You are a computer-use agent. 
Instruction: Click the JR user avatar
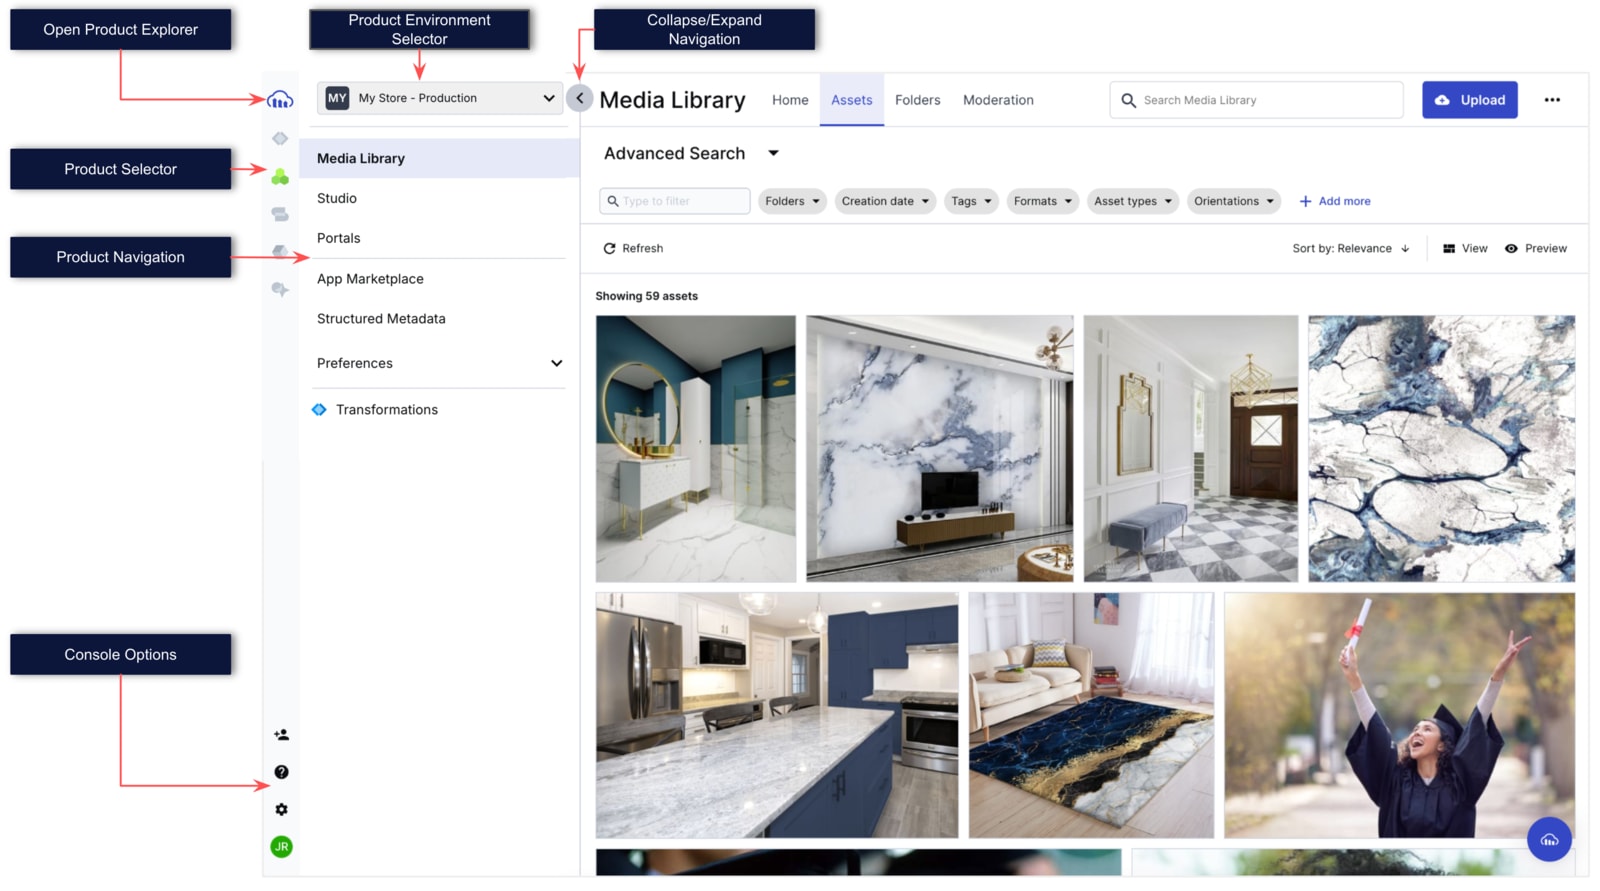(281, 847)
